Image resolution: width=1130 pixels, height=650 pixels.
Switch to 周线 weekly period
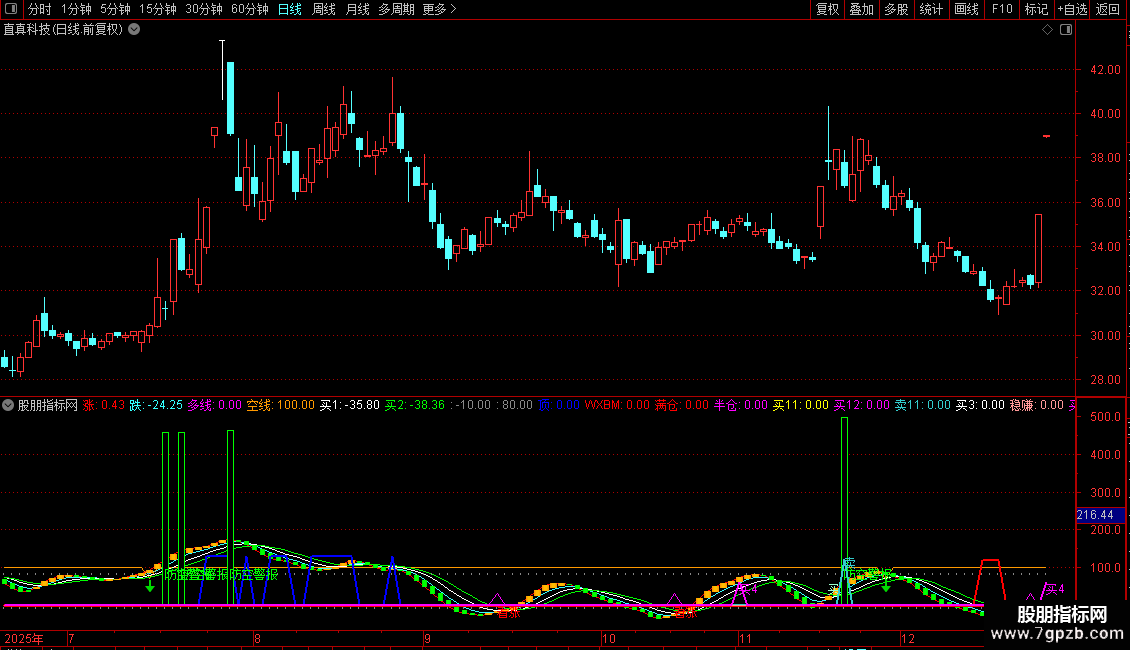[324, 9]
